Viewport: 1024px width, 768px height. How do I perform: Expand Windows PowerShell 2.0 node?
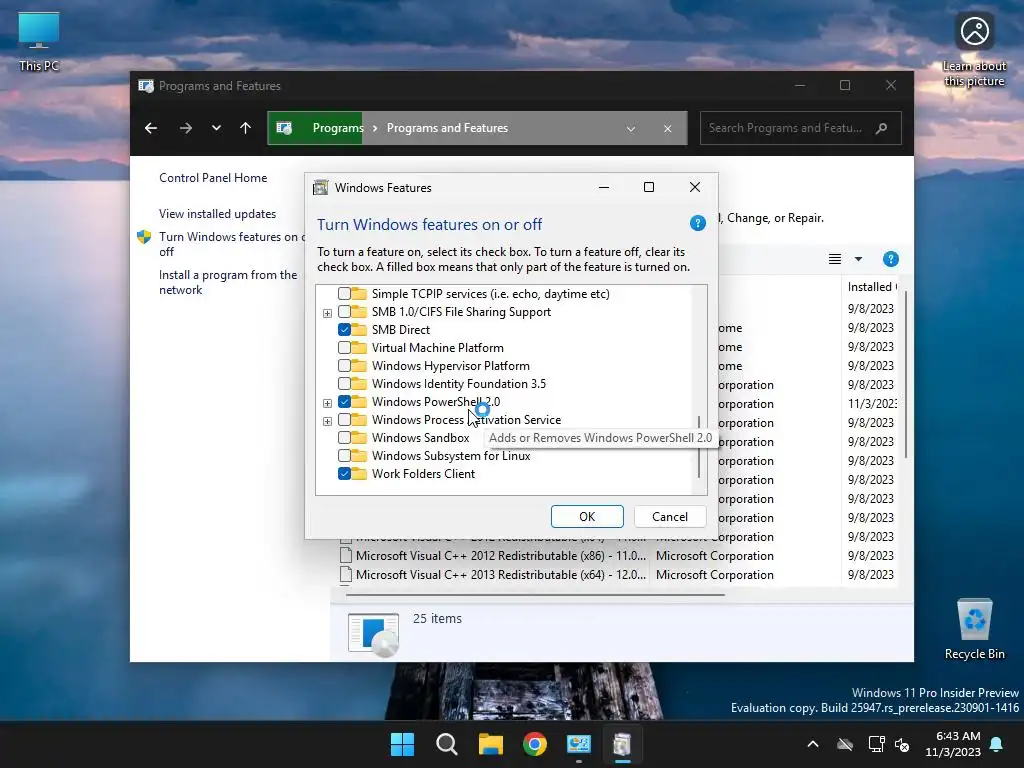pyautogui.click(x=327, y=403)
